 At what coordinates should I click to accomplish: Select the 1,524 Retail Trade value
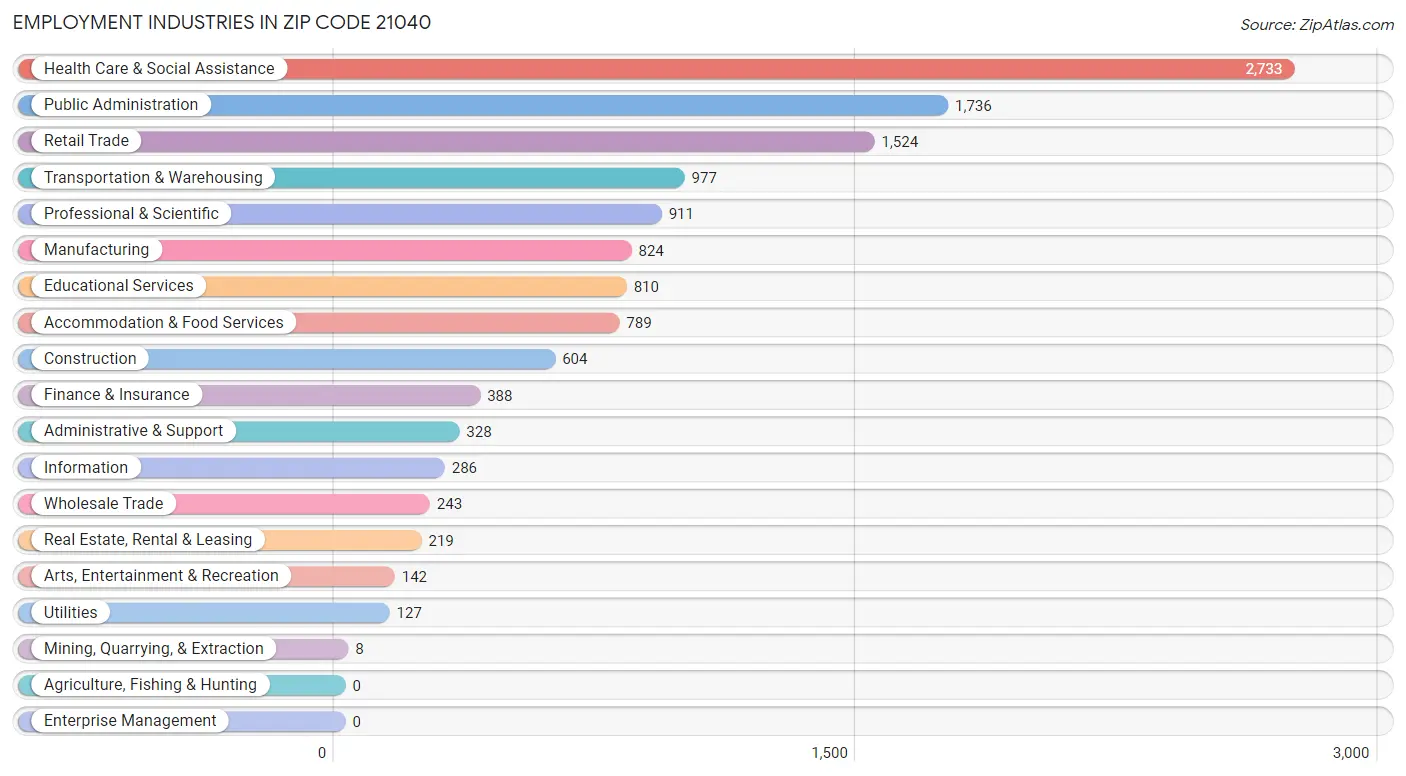tap(900, 142)
